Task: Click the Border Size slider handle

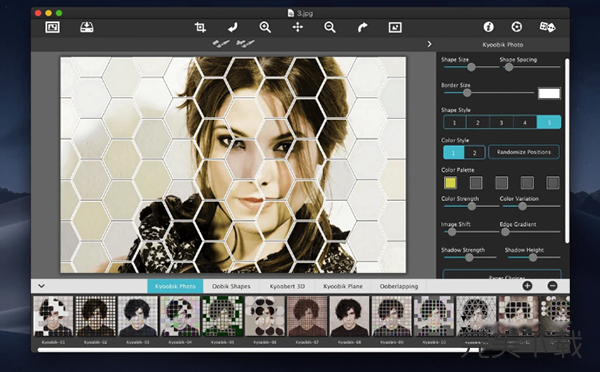Action: click(x=467, y=93)
